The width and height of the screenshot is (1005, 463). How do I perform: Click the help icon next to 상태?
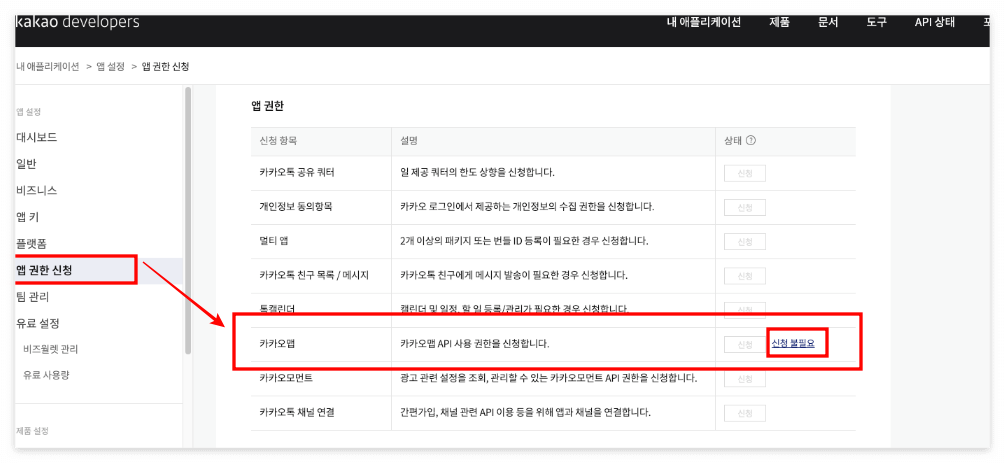coord(752,140)
